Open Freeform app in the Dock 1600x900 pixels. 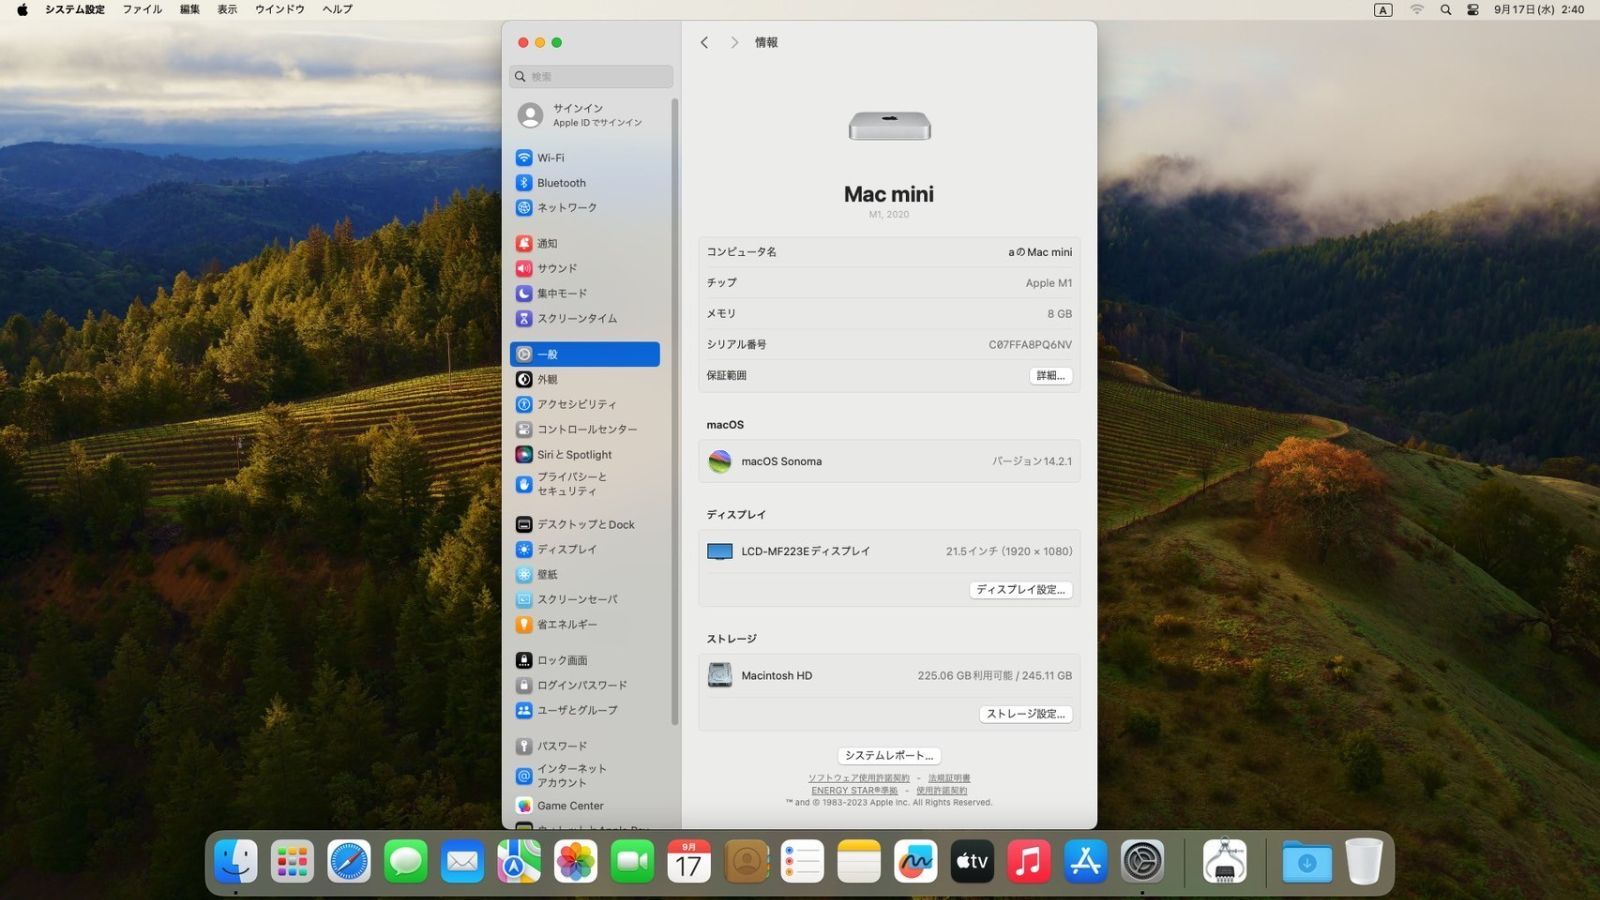(915, 862)
